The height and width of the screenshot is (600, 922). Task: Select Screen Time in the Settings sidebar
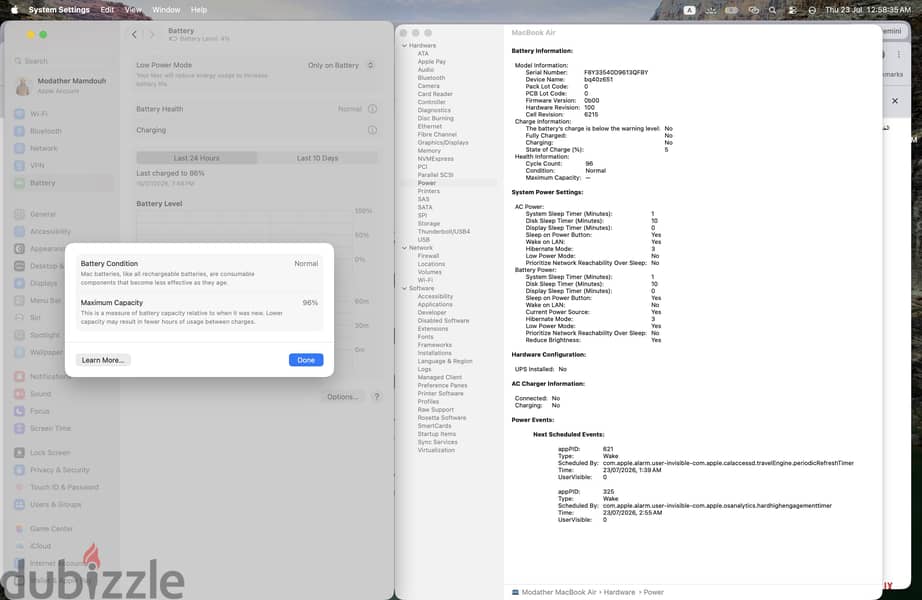(62, 428)
